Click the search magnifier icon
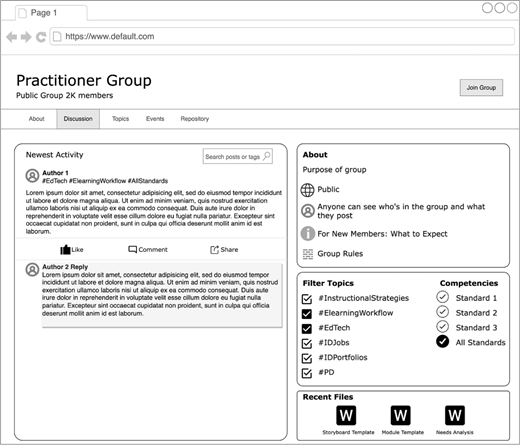Screen dimensions: 520x445 (x=267, y=156)
